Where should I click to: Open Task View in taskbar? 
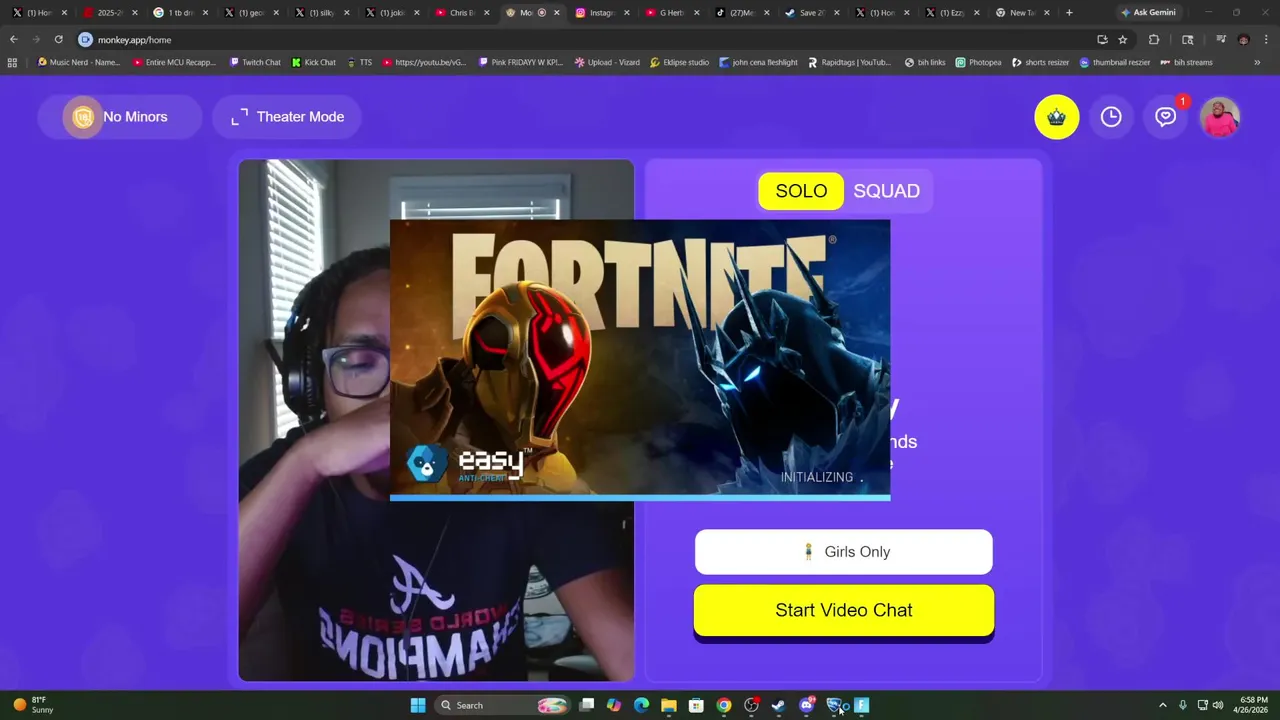[587, 705]
